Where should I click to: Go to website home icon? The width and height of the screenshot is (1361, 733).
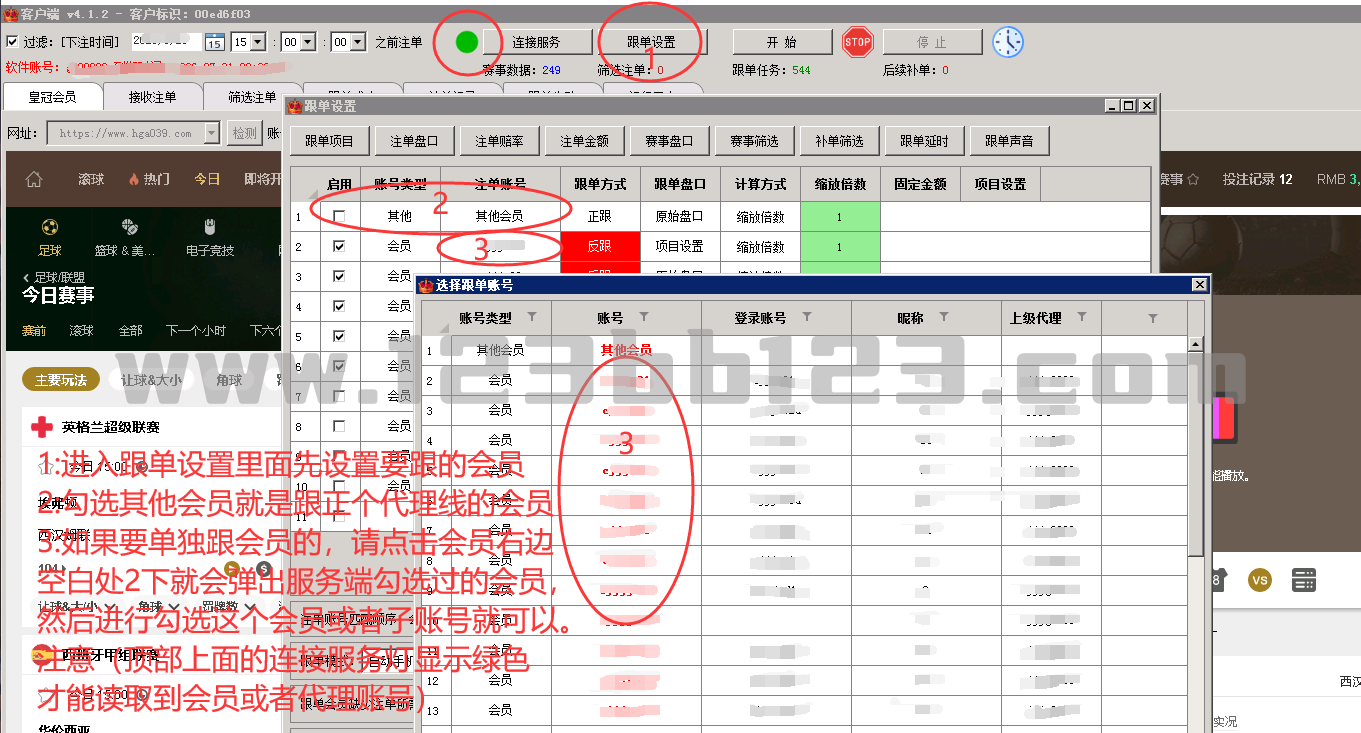[34, 179]
